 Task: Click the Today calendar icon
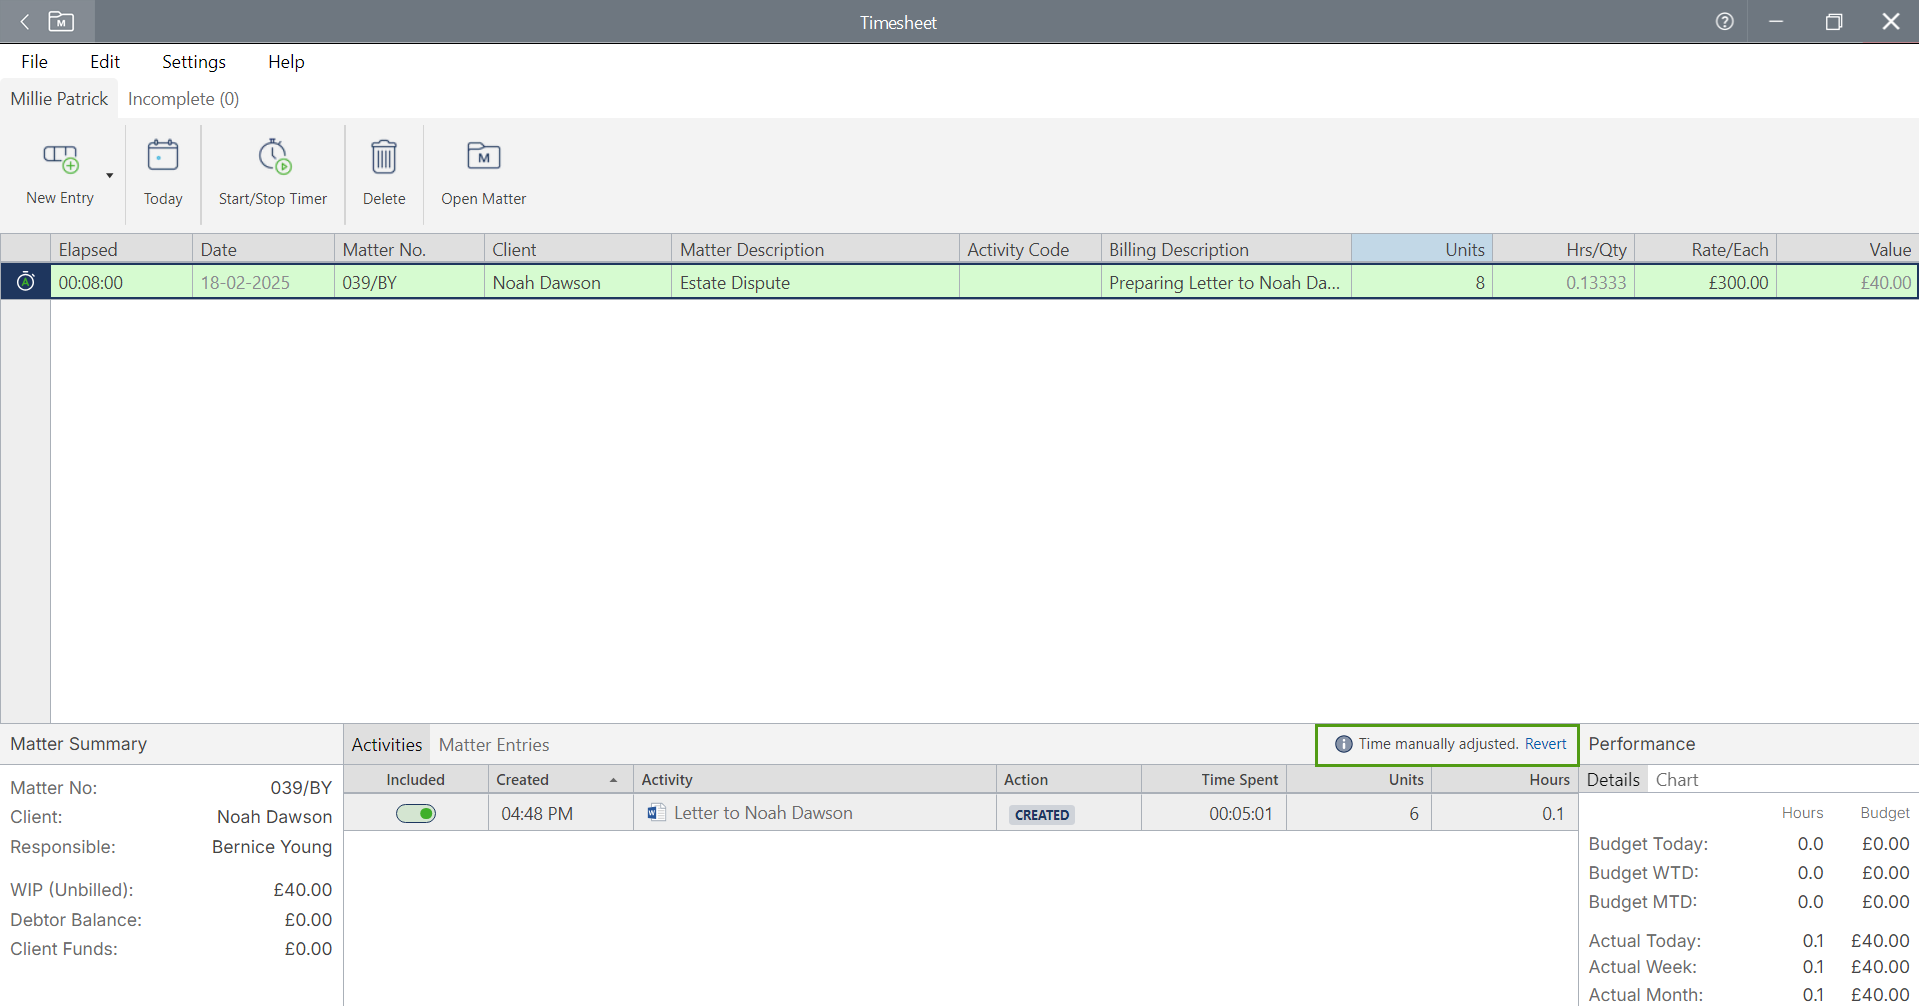[163, 156]
